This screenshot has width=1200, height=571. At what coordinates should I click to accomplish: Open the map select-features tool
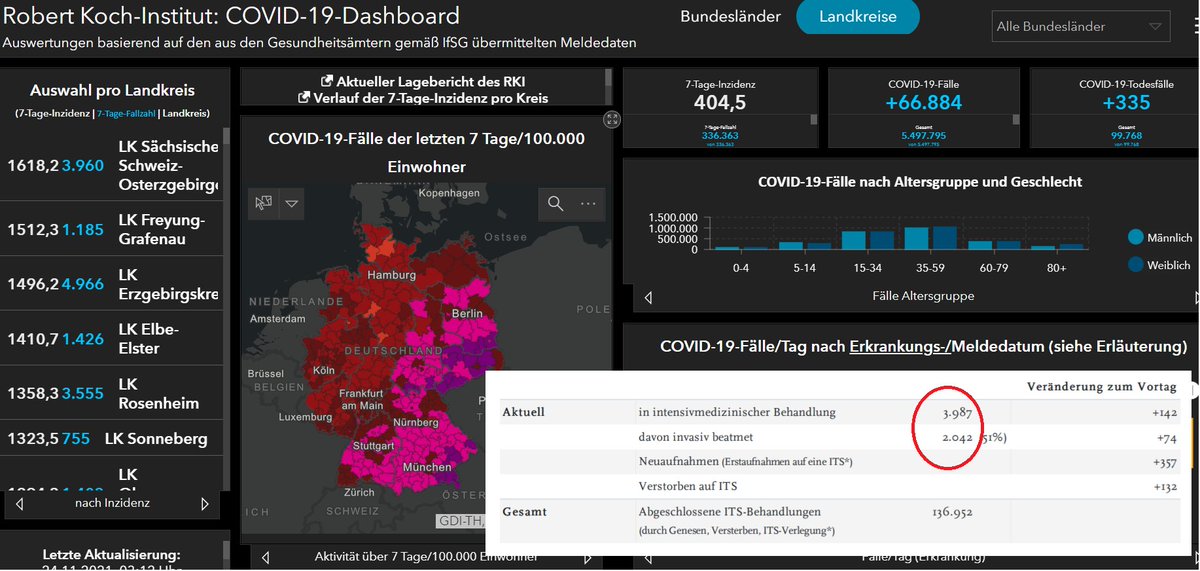[x=265, y=203]
